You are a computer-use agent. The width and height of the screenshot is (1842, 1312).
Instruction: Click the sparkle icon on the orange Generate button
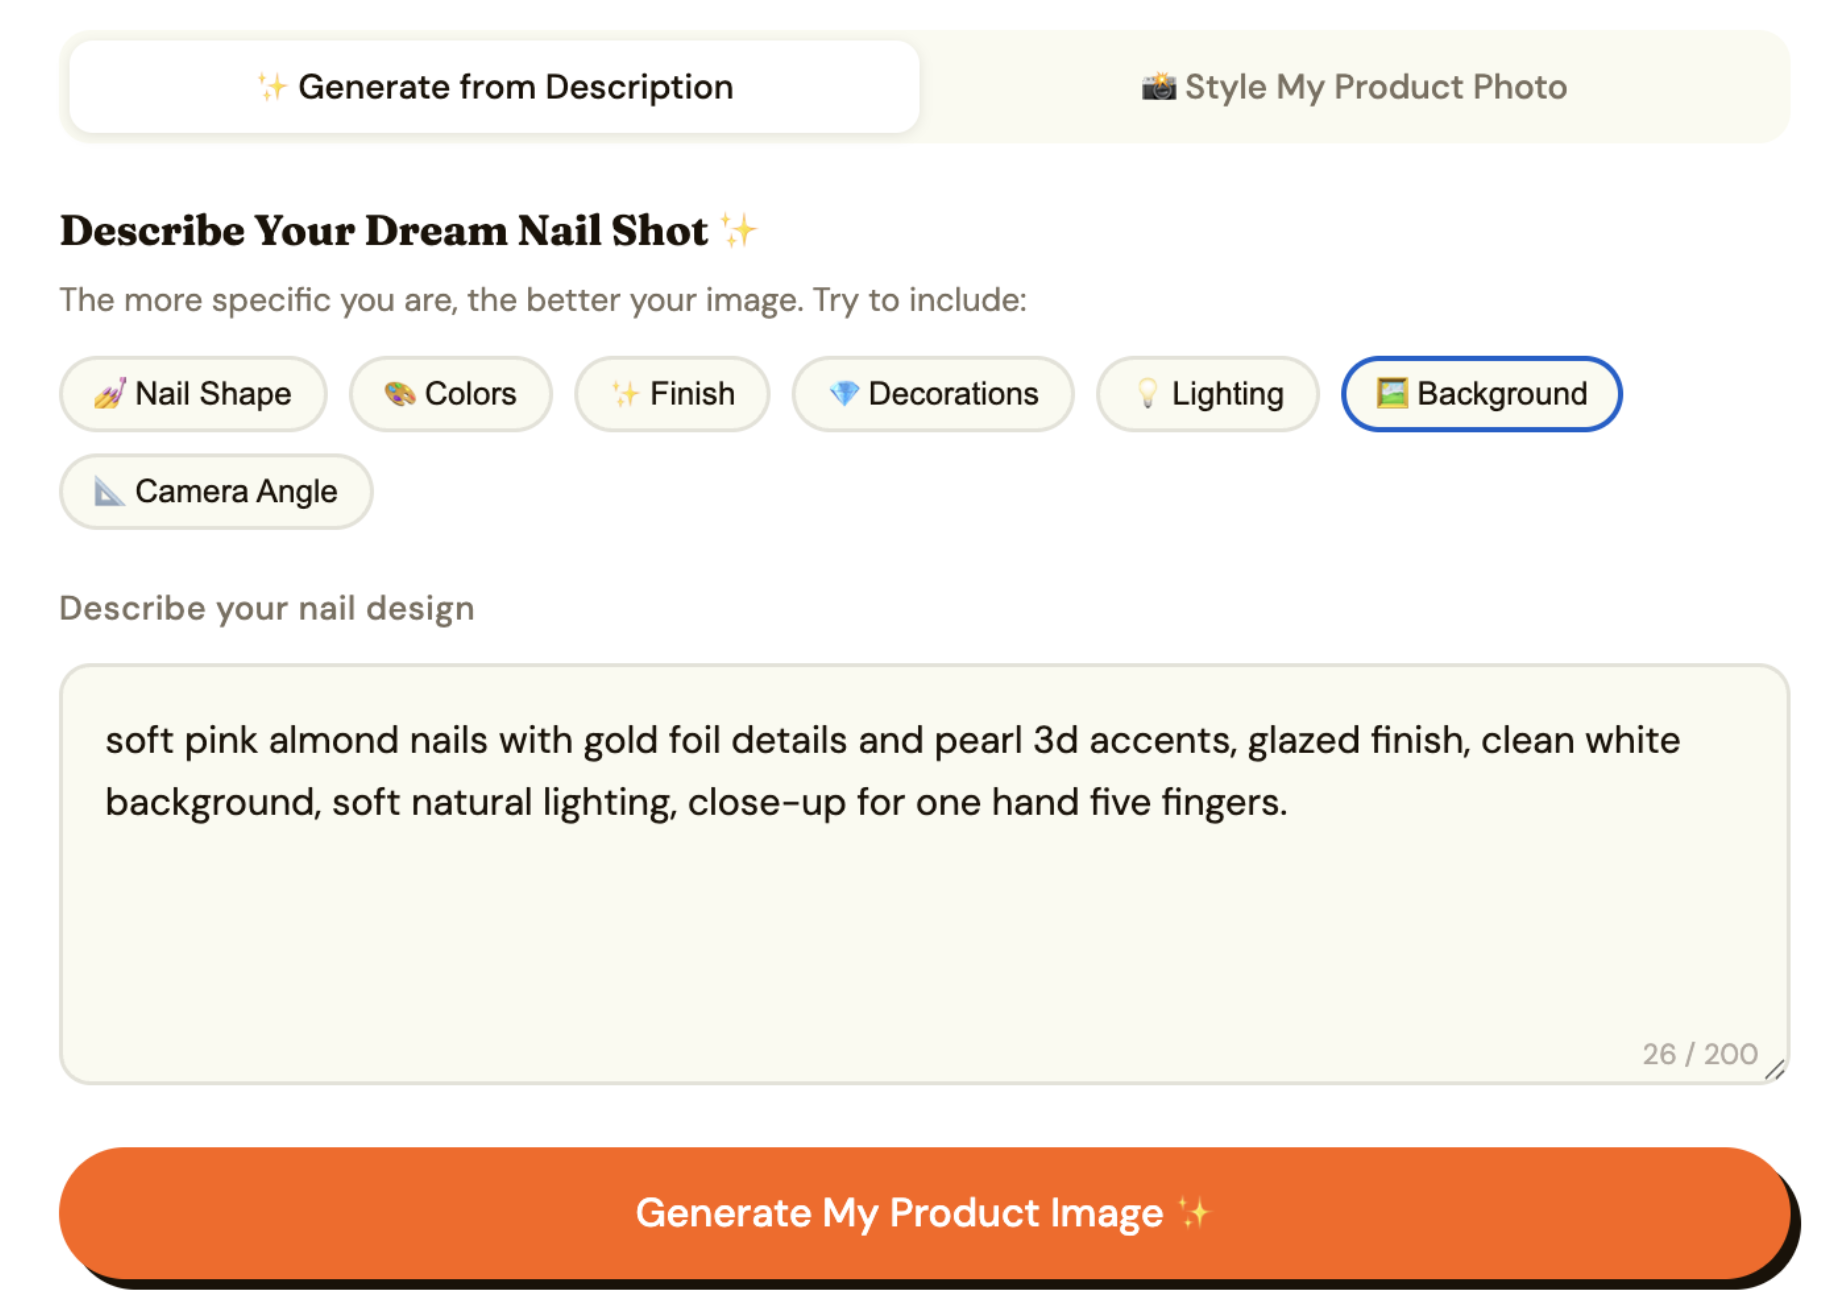1194,1213
